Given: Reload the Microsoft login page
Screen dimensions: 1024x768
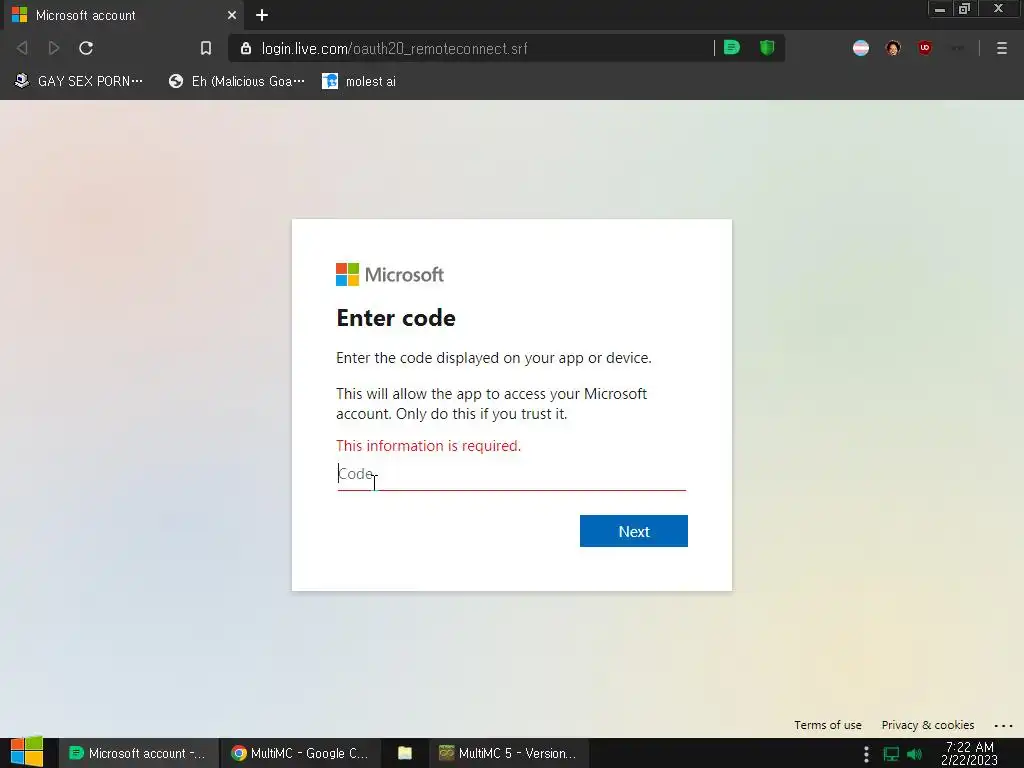Looking at the screenshot, I should pos(86,48).
